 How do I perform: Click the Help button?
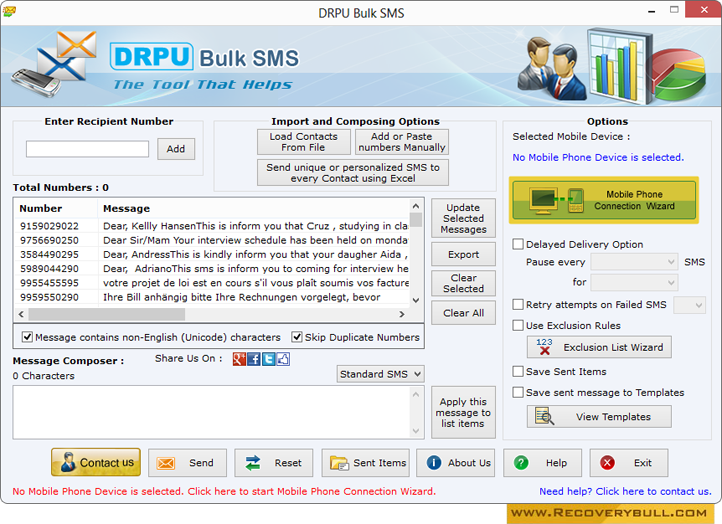click(x=542, y=463)
